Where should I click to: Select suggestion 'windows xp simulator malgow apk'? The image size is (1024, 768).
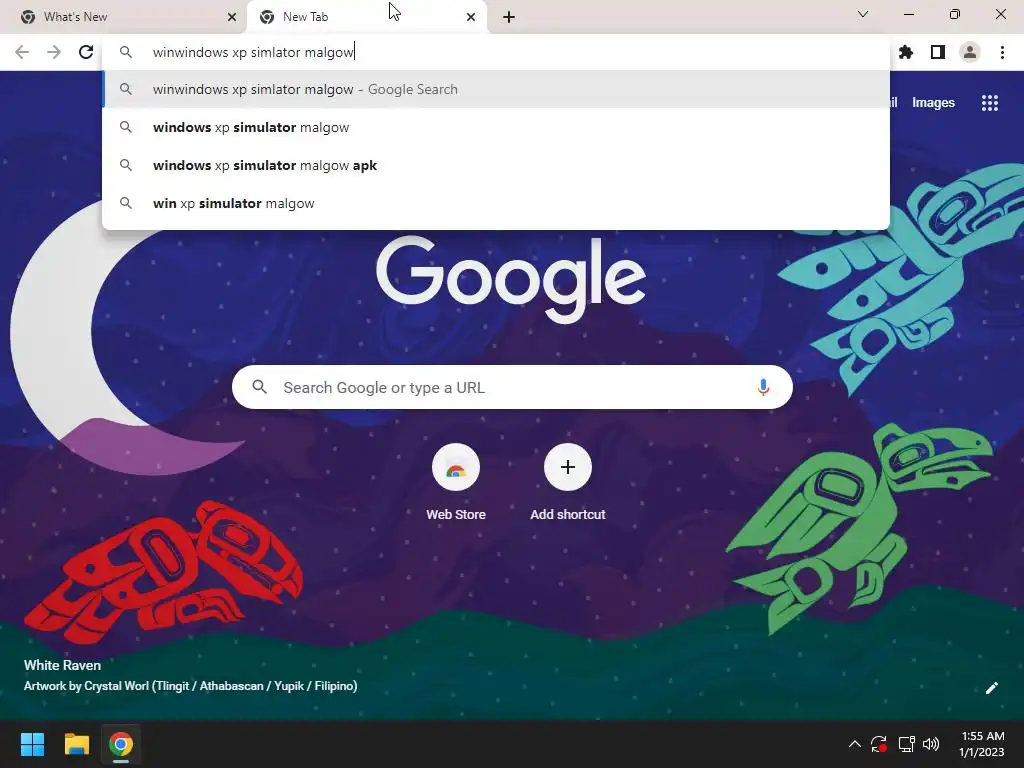(496, 165)
